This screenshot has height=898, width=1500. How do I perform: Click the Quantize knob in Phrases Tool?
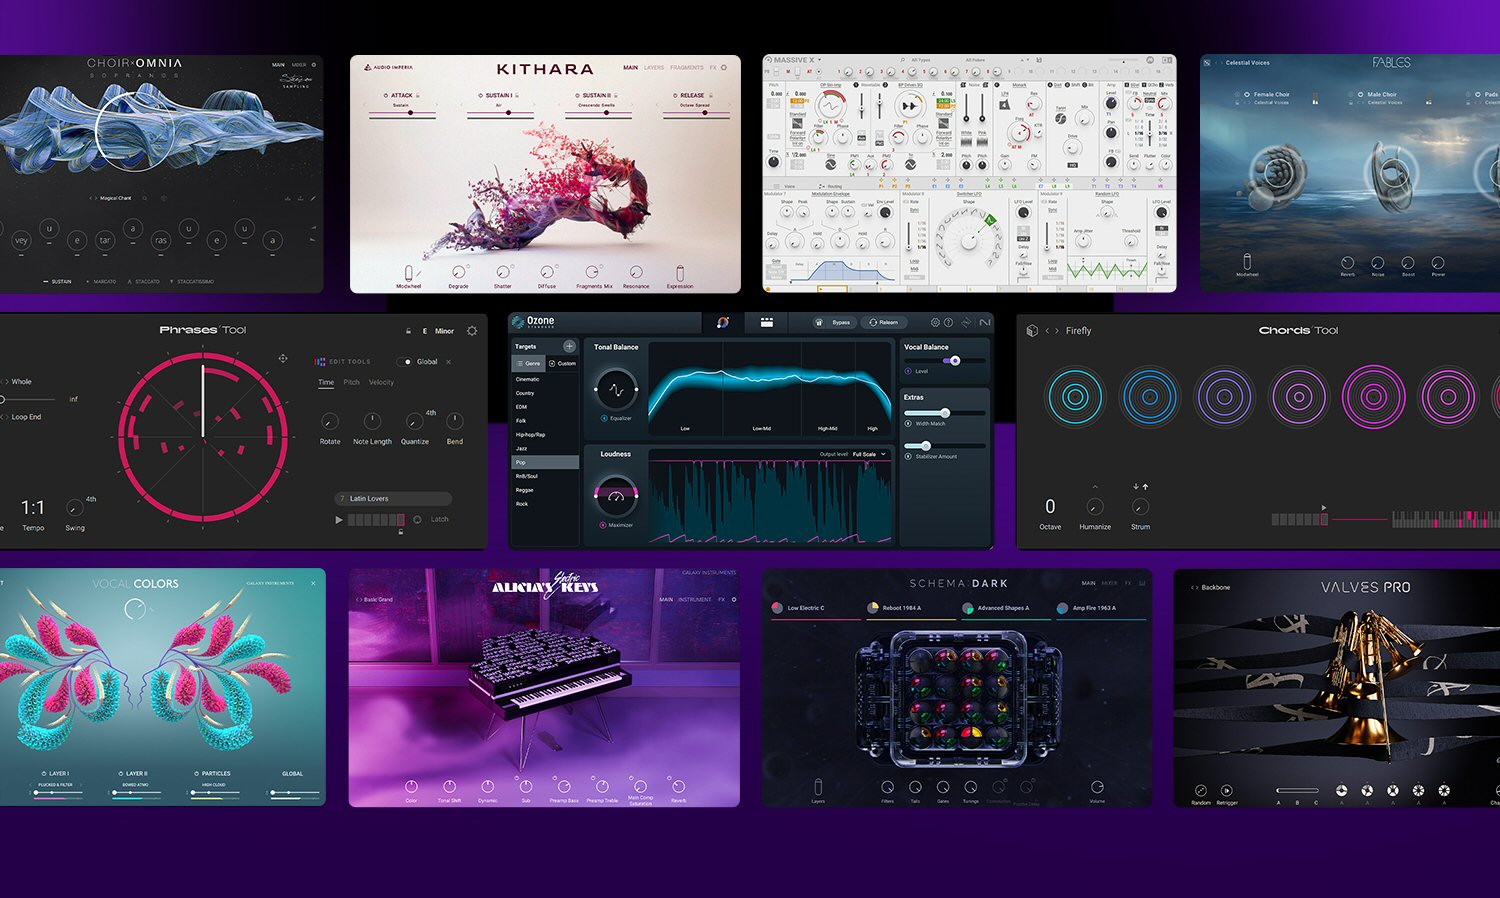point(414,422)
